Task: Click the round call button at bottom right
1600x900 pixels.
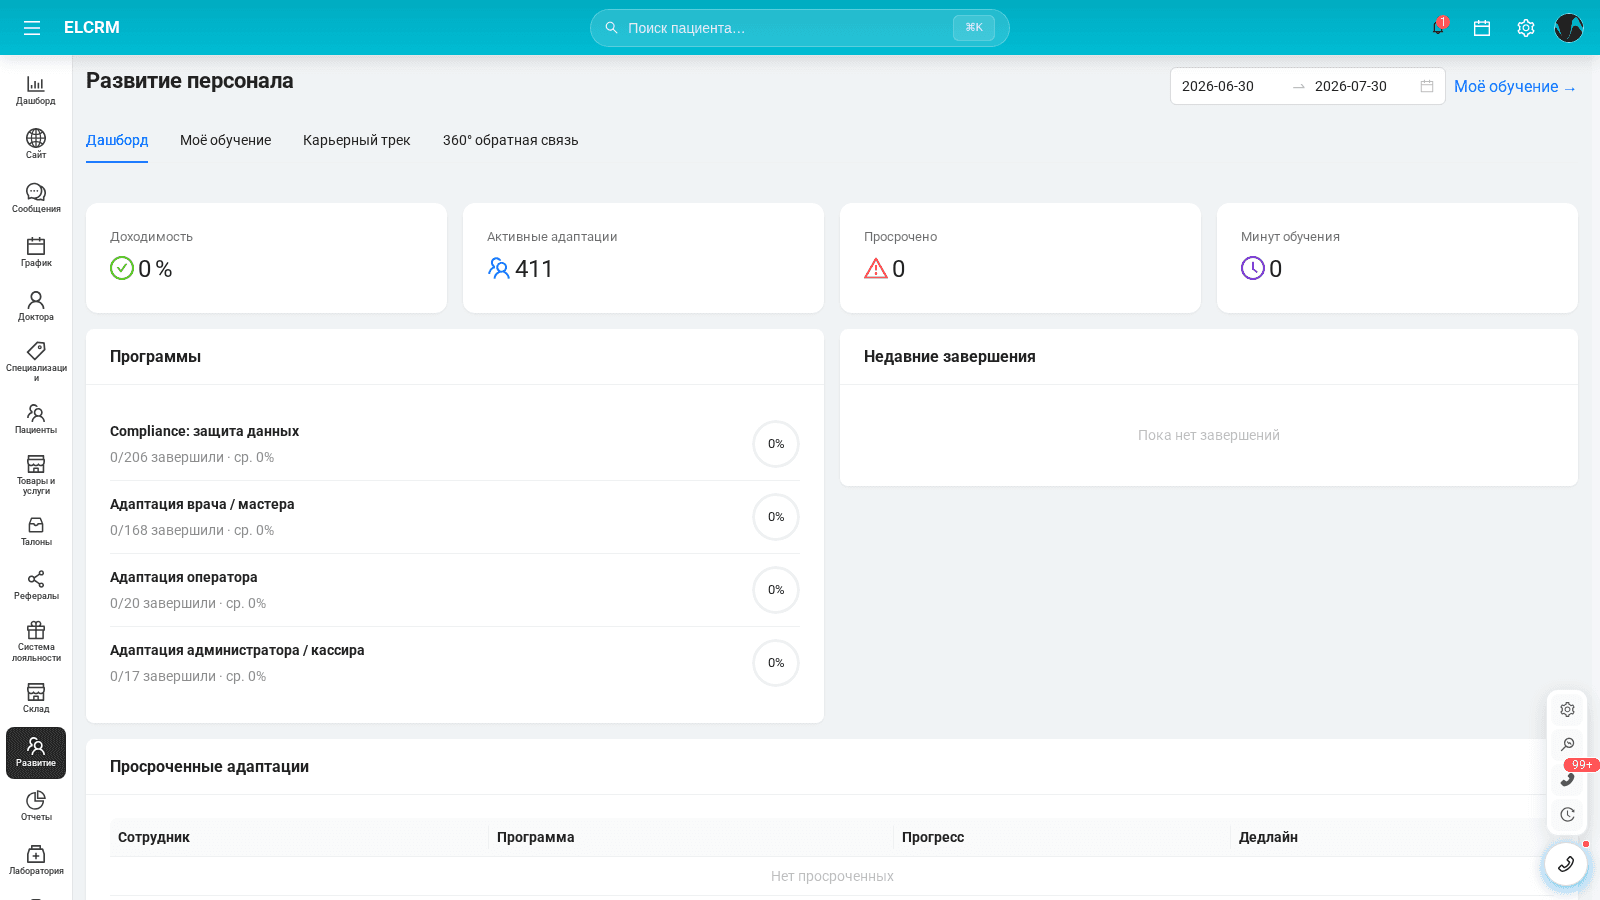Action: point(1566,864)
